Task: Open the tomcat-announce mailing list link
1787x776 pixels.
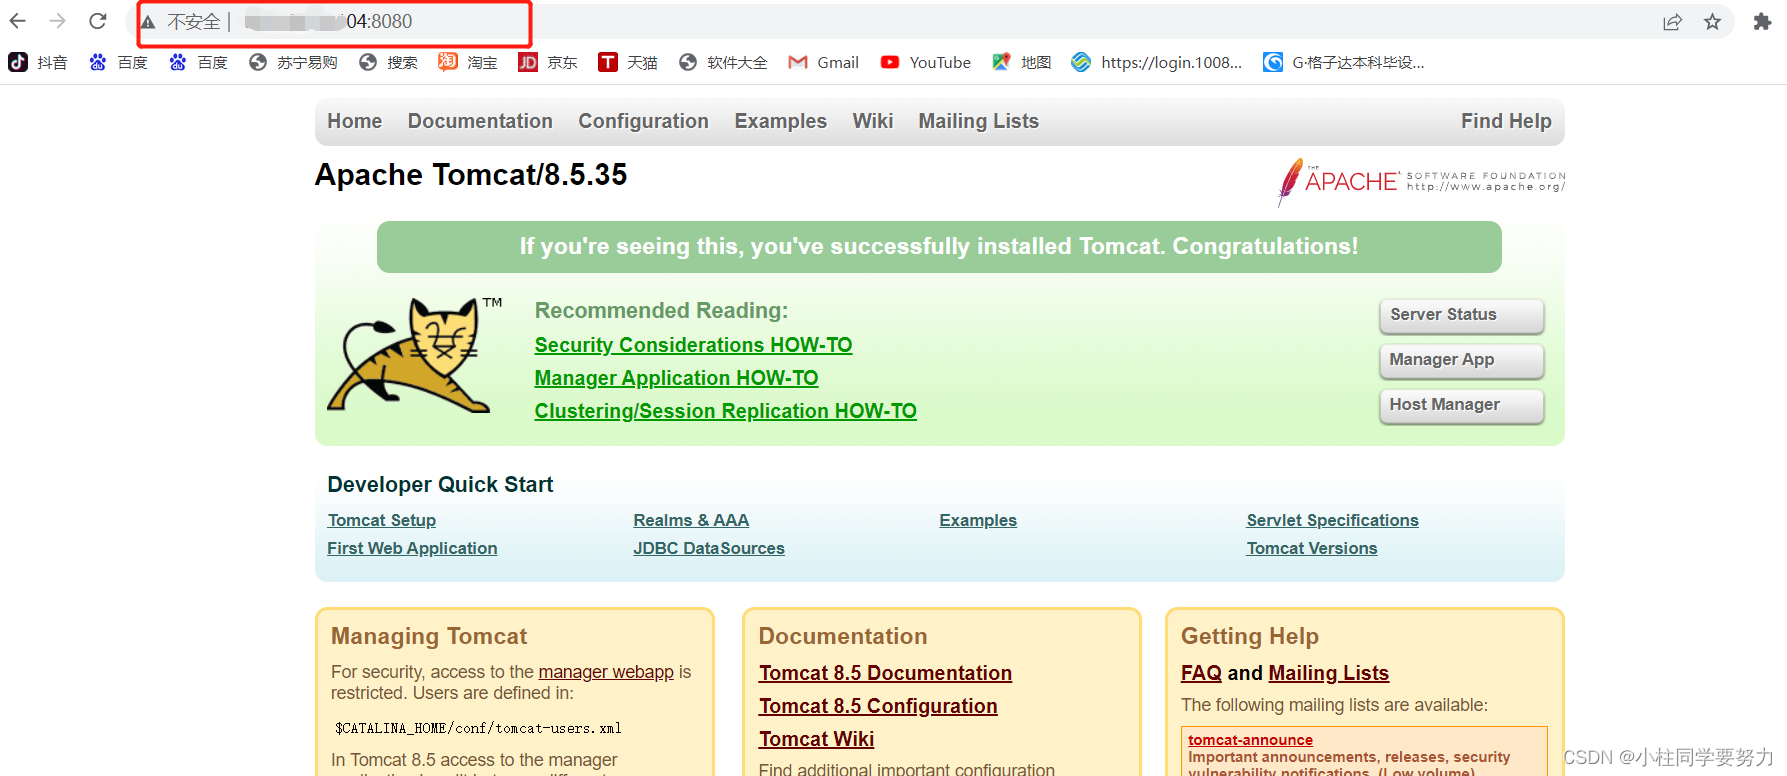Action: point(1250,740)
